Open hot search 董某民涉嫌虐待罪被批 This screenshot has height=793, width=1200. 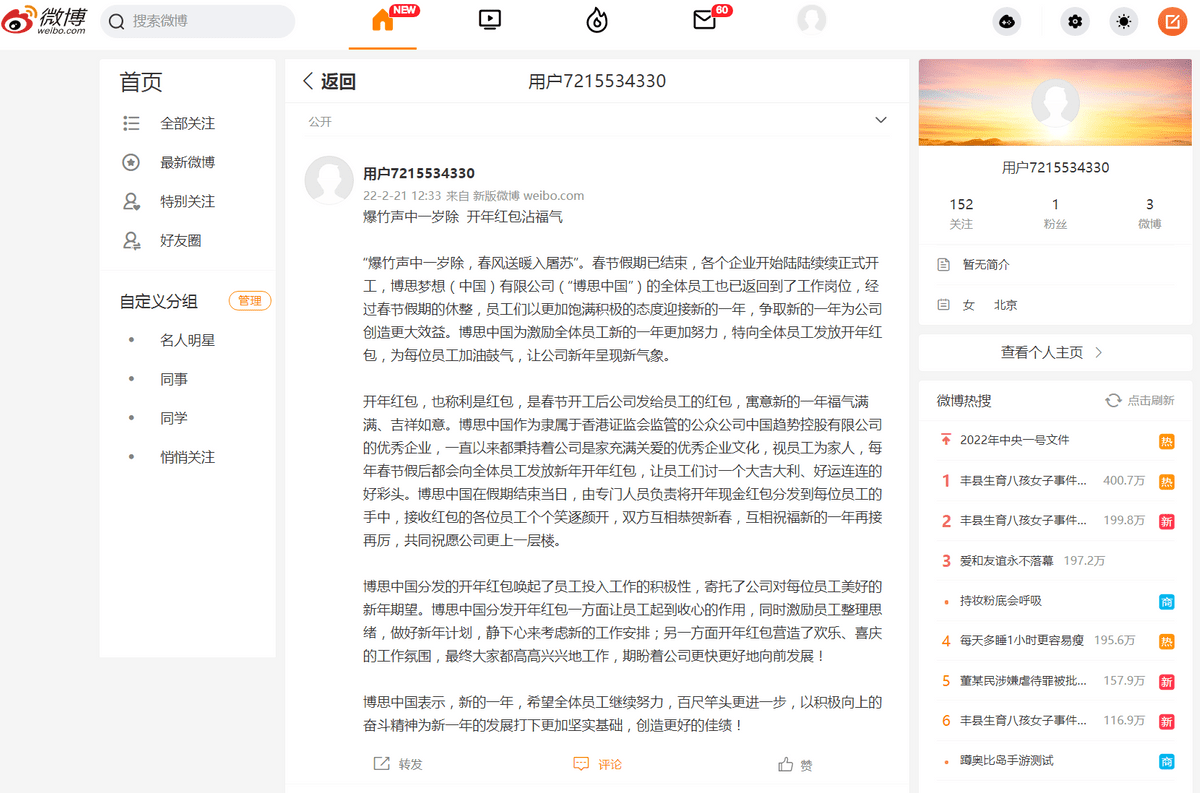tap(1022, 681)
